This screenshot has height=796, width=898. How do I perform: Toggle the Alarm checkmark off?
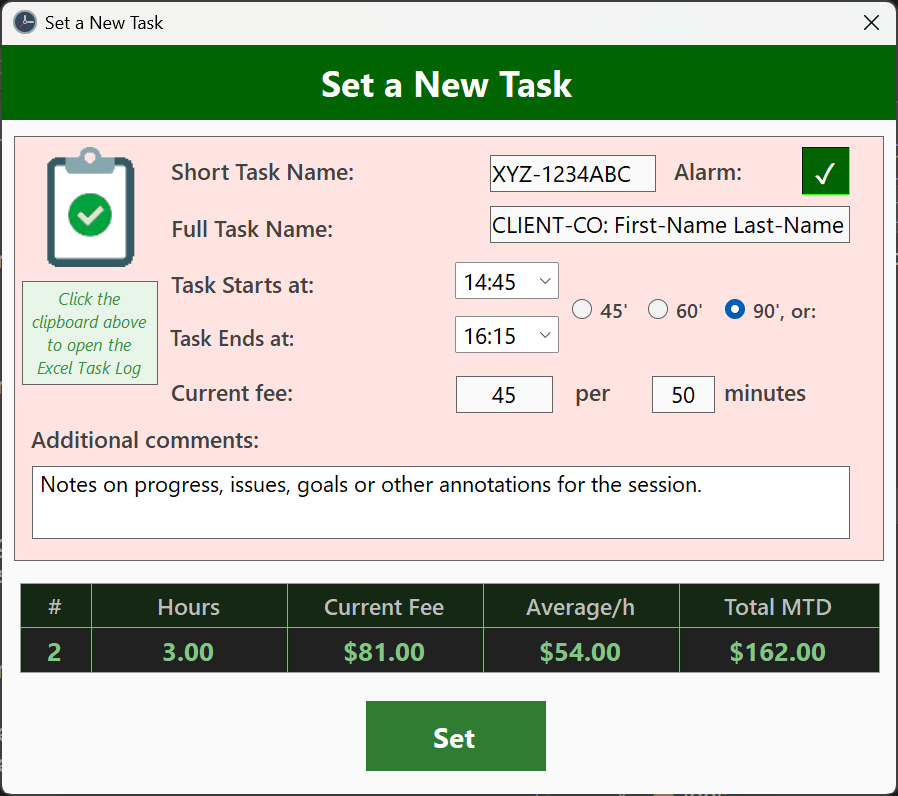pos(825,171)
